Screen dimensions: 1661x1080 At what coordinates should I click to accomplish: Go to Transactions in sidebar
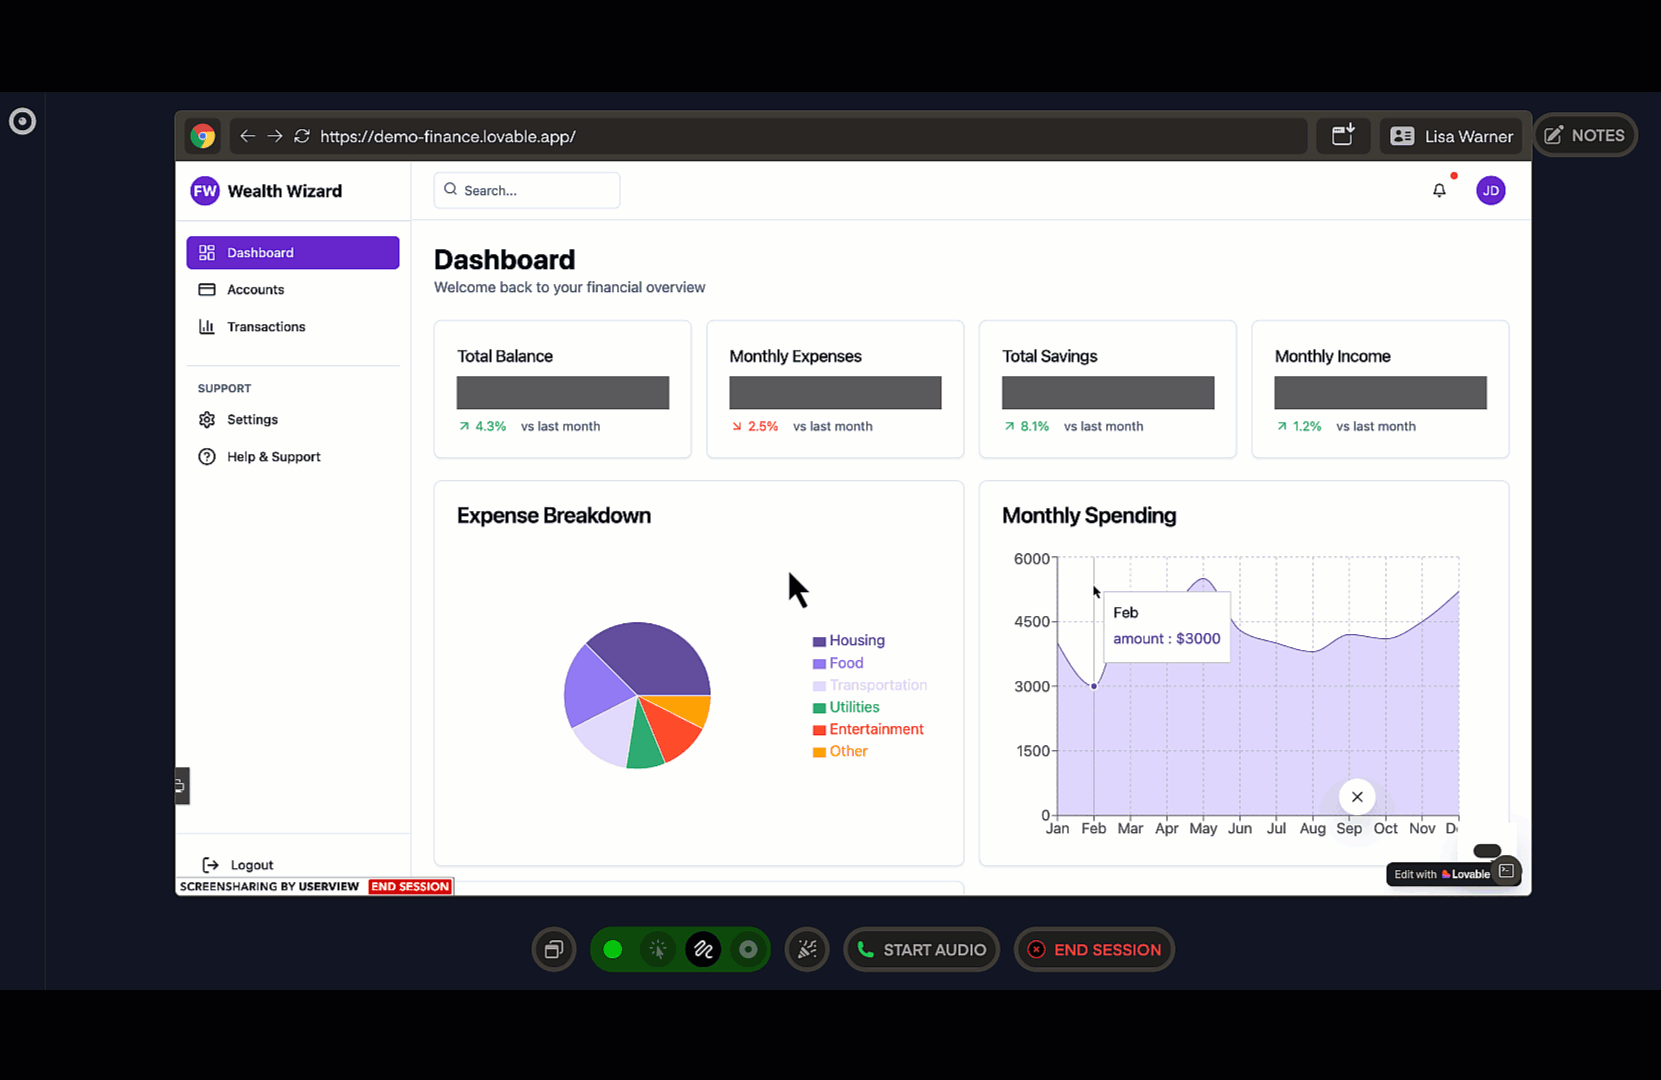click(x=265, y=327)
